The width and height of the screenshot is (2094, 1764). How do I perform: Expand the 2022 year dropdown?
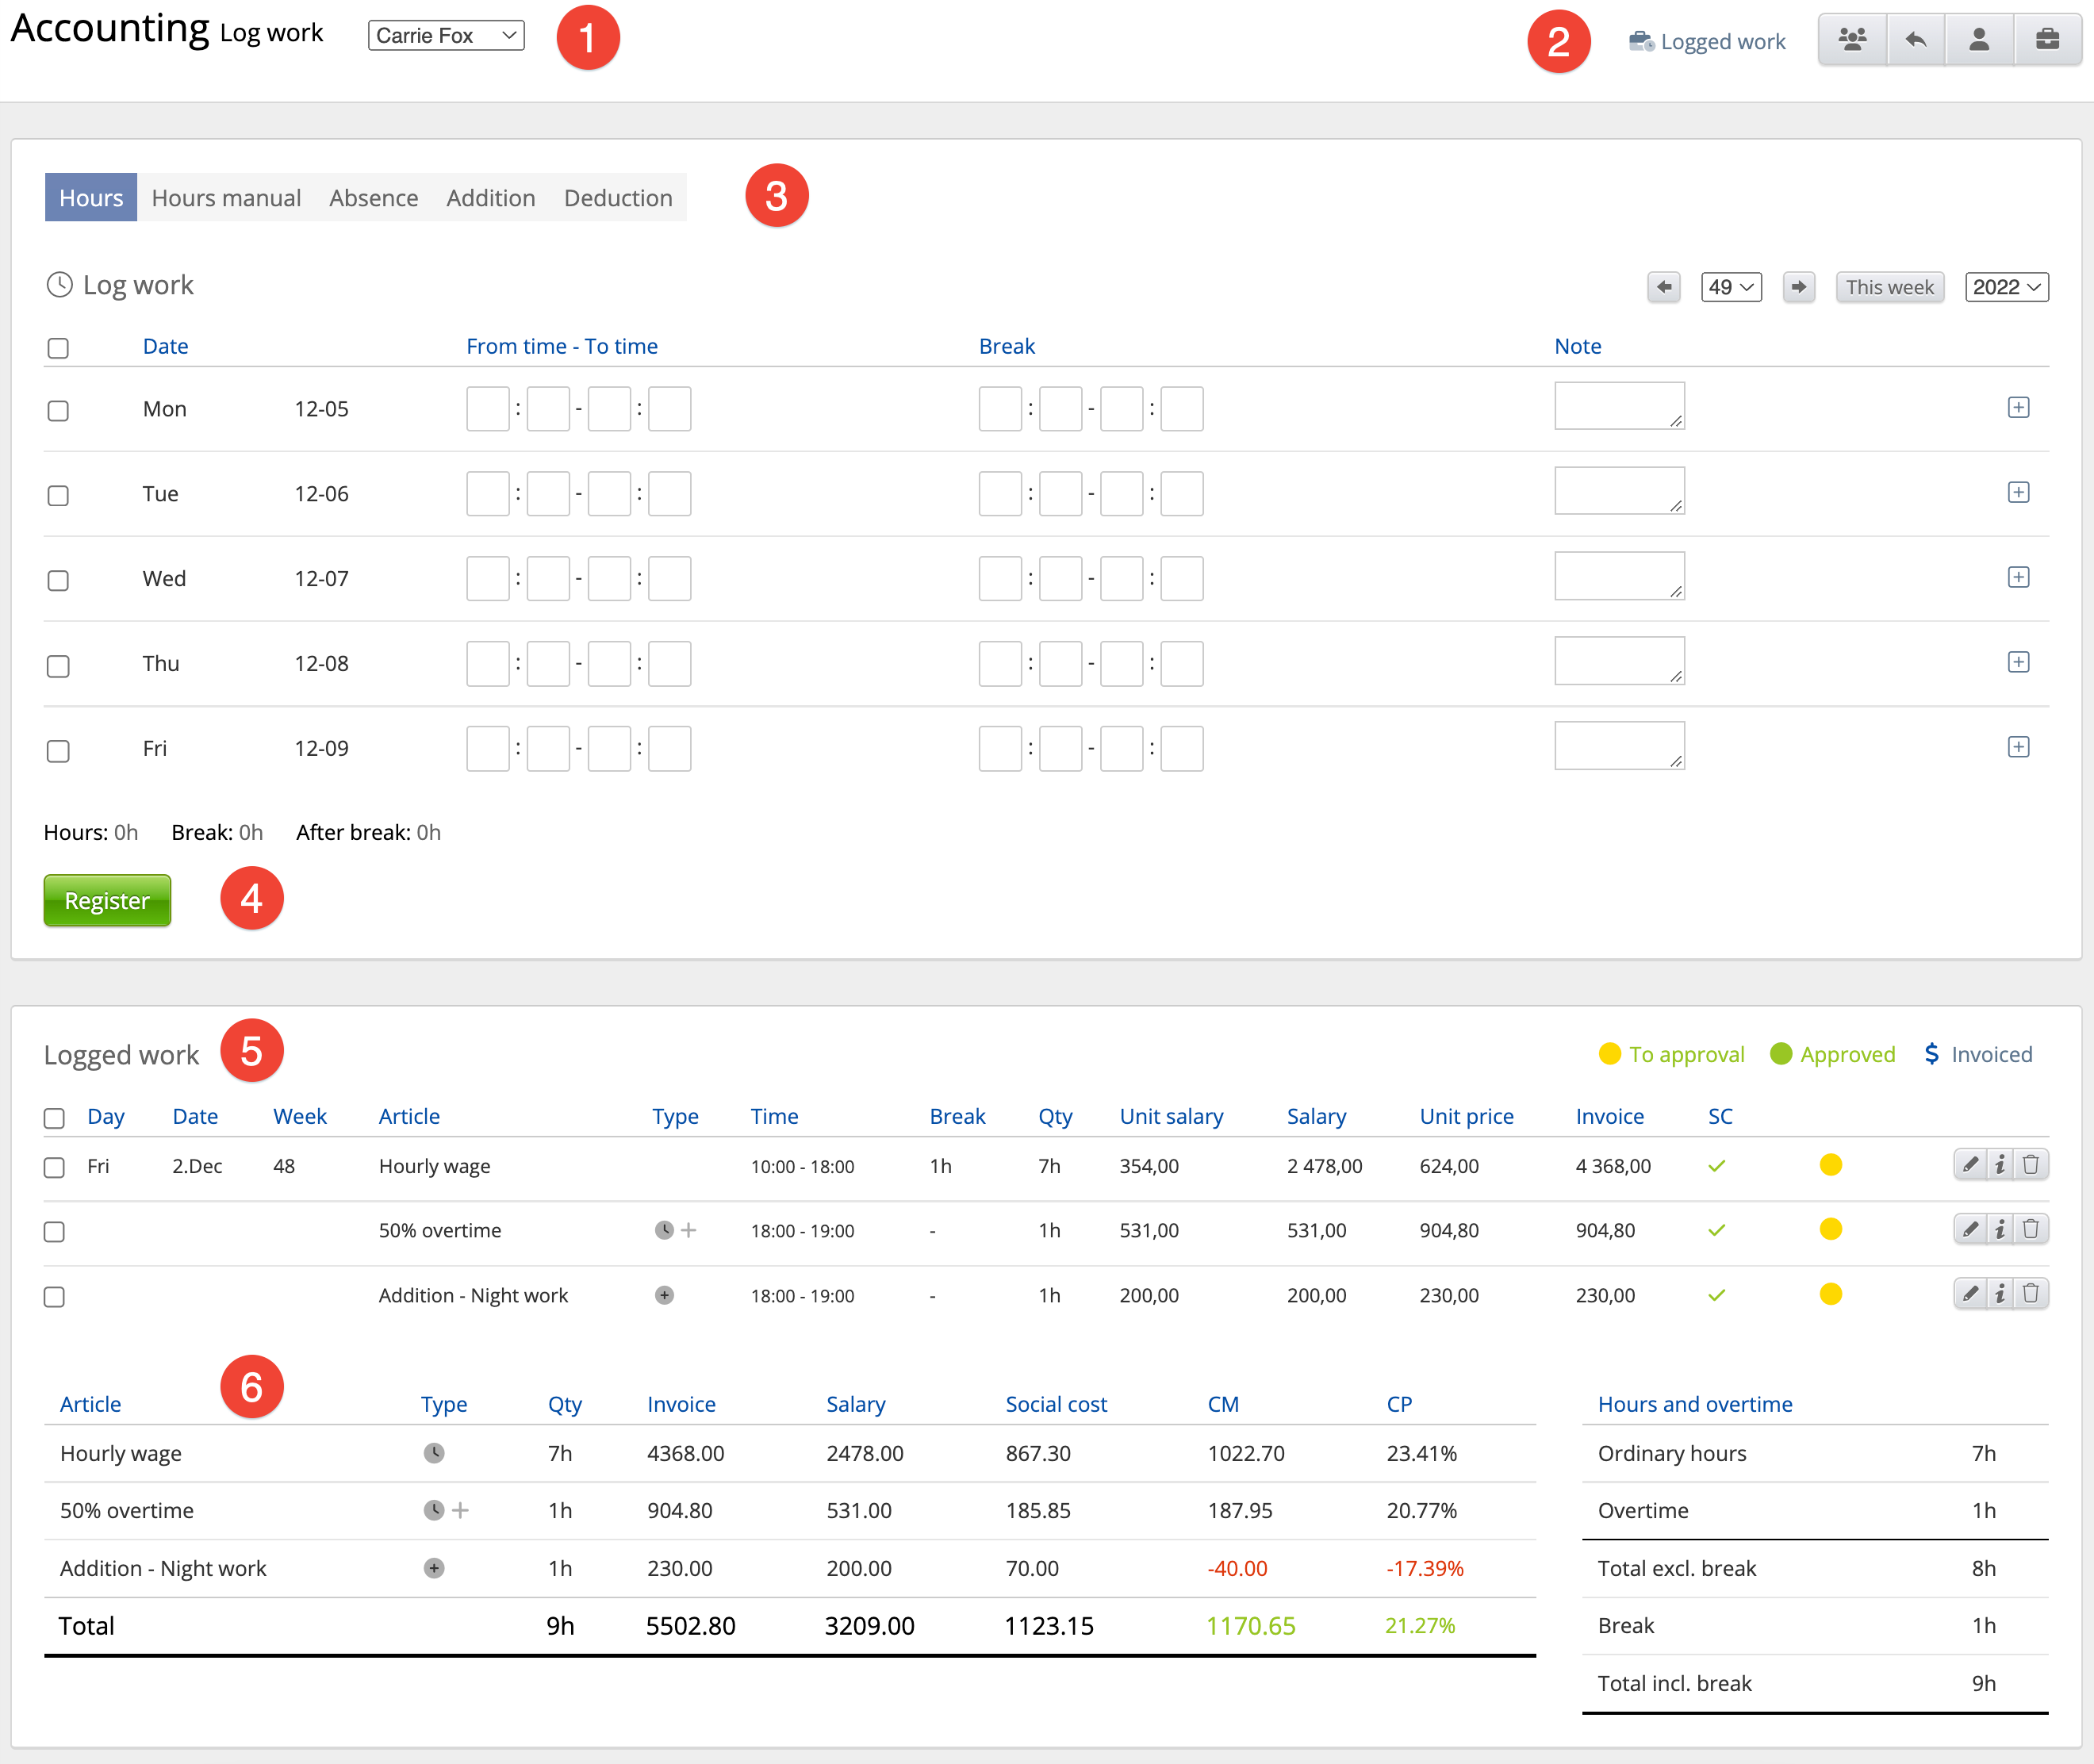click(x=2006, y=287)
